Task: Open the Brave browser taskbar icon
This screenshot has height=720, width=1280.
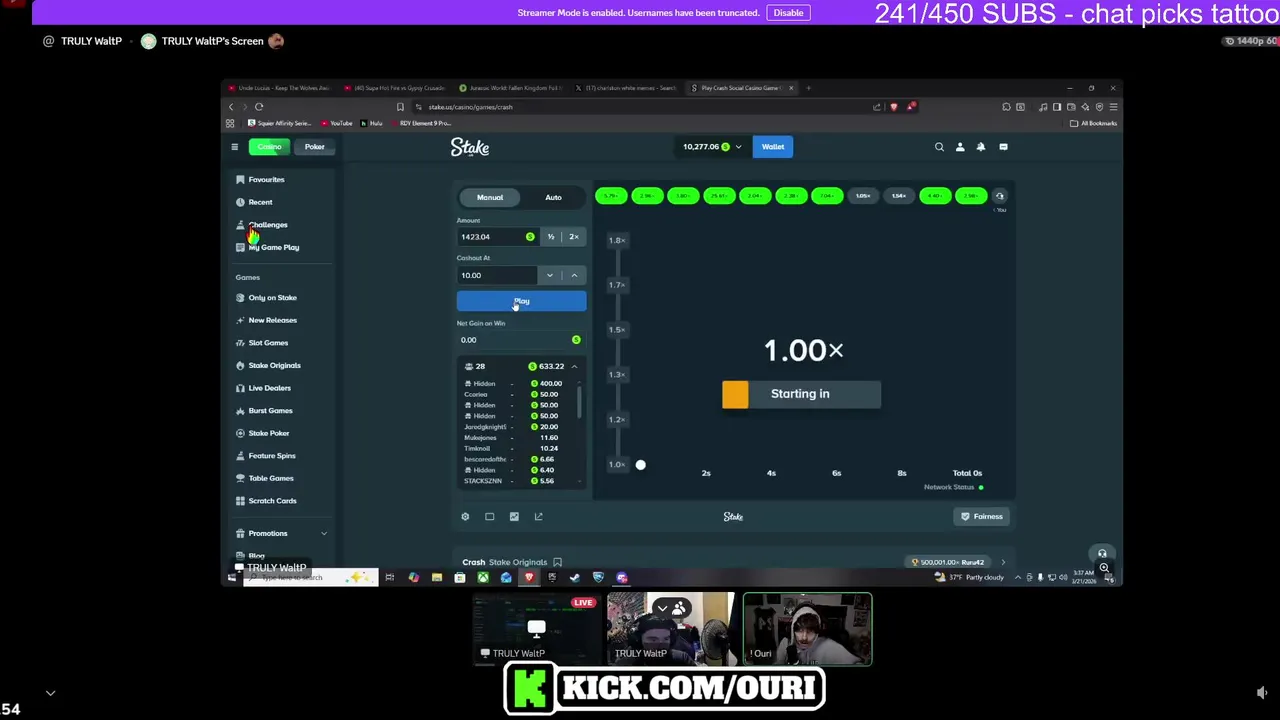Action: 529,577
